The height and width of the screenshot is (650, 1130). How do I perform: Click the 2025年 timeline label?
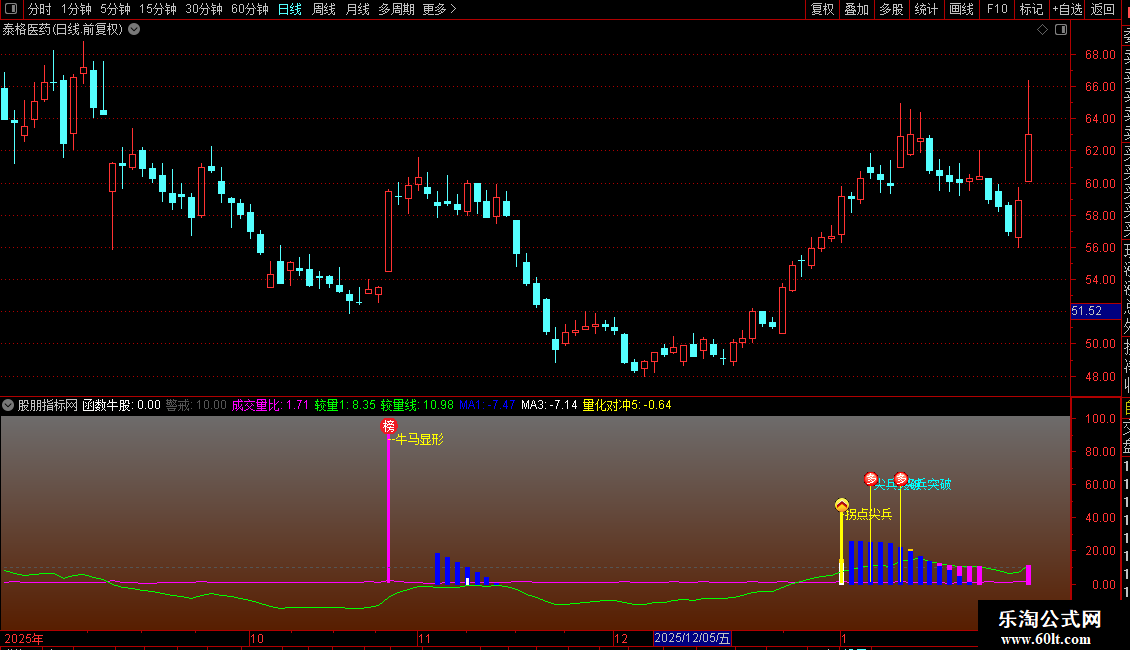(24, 638)
